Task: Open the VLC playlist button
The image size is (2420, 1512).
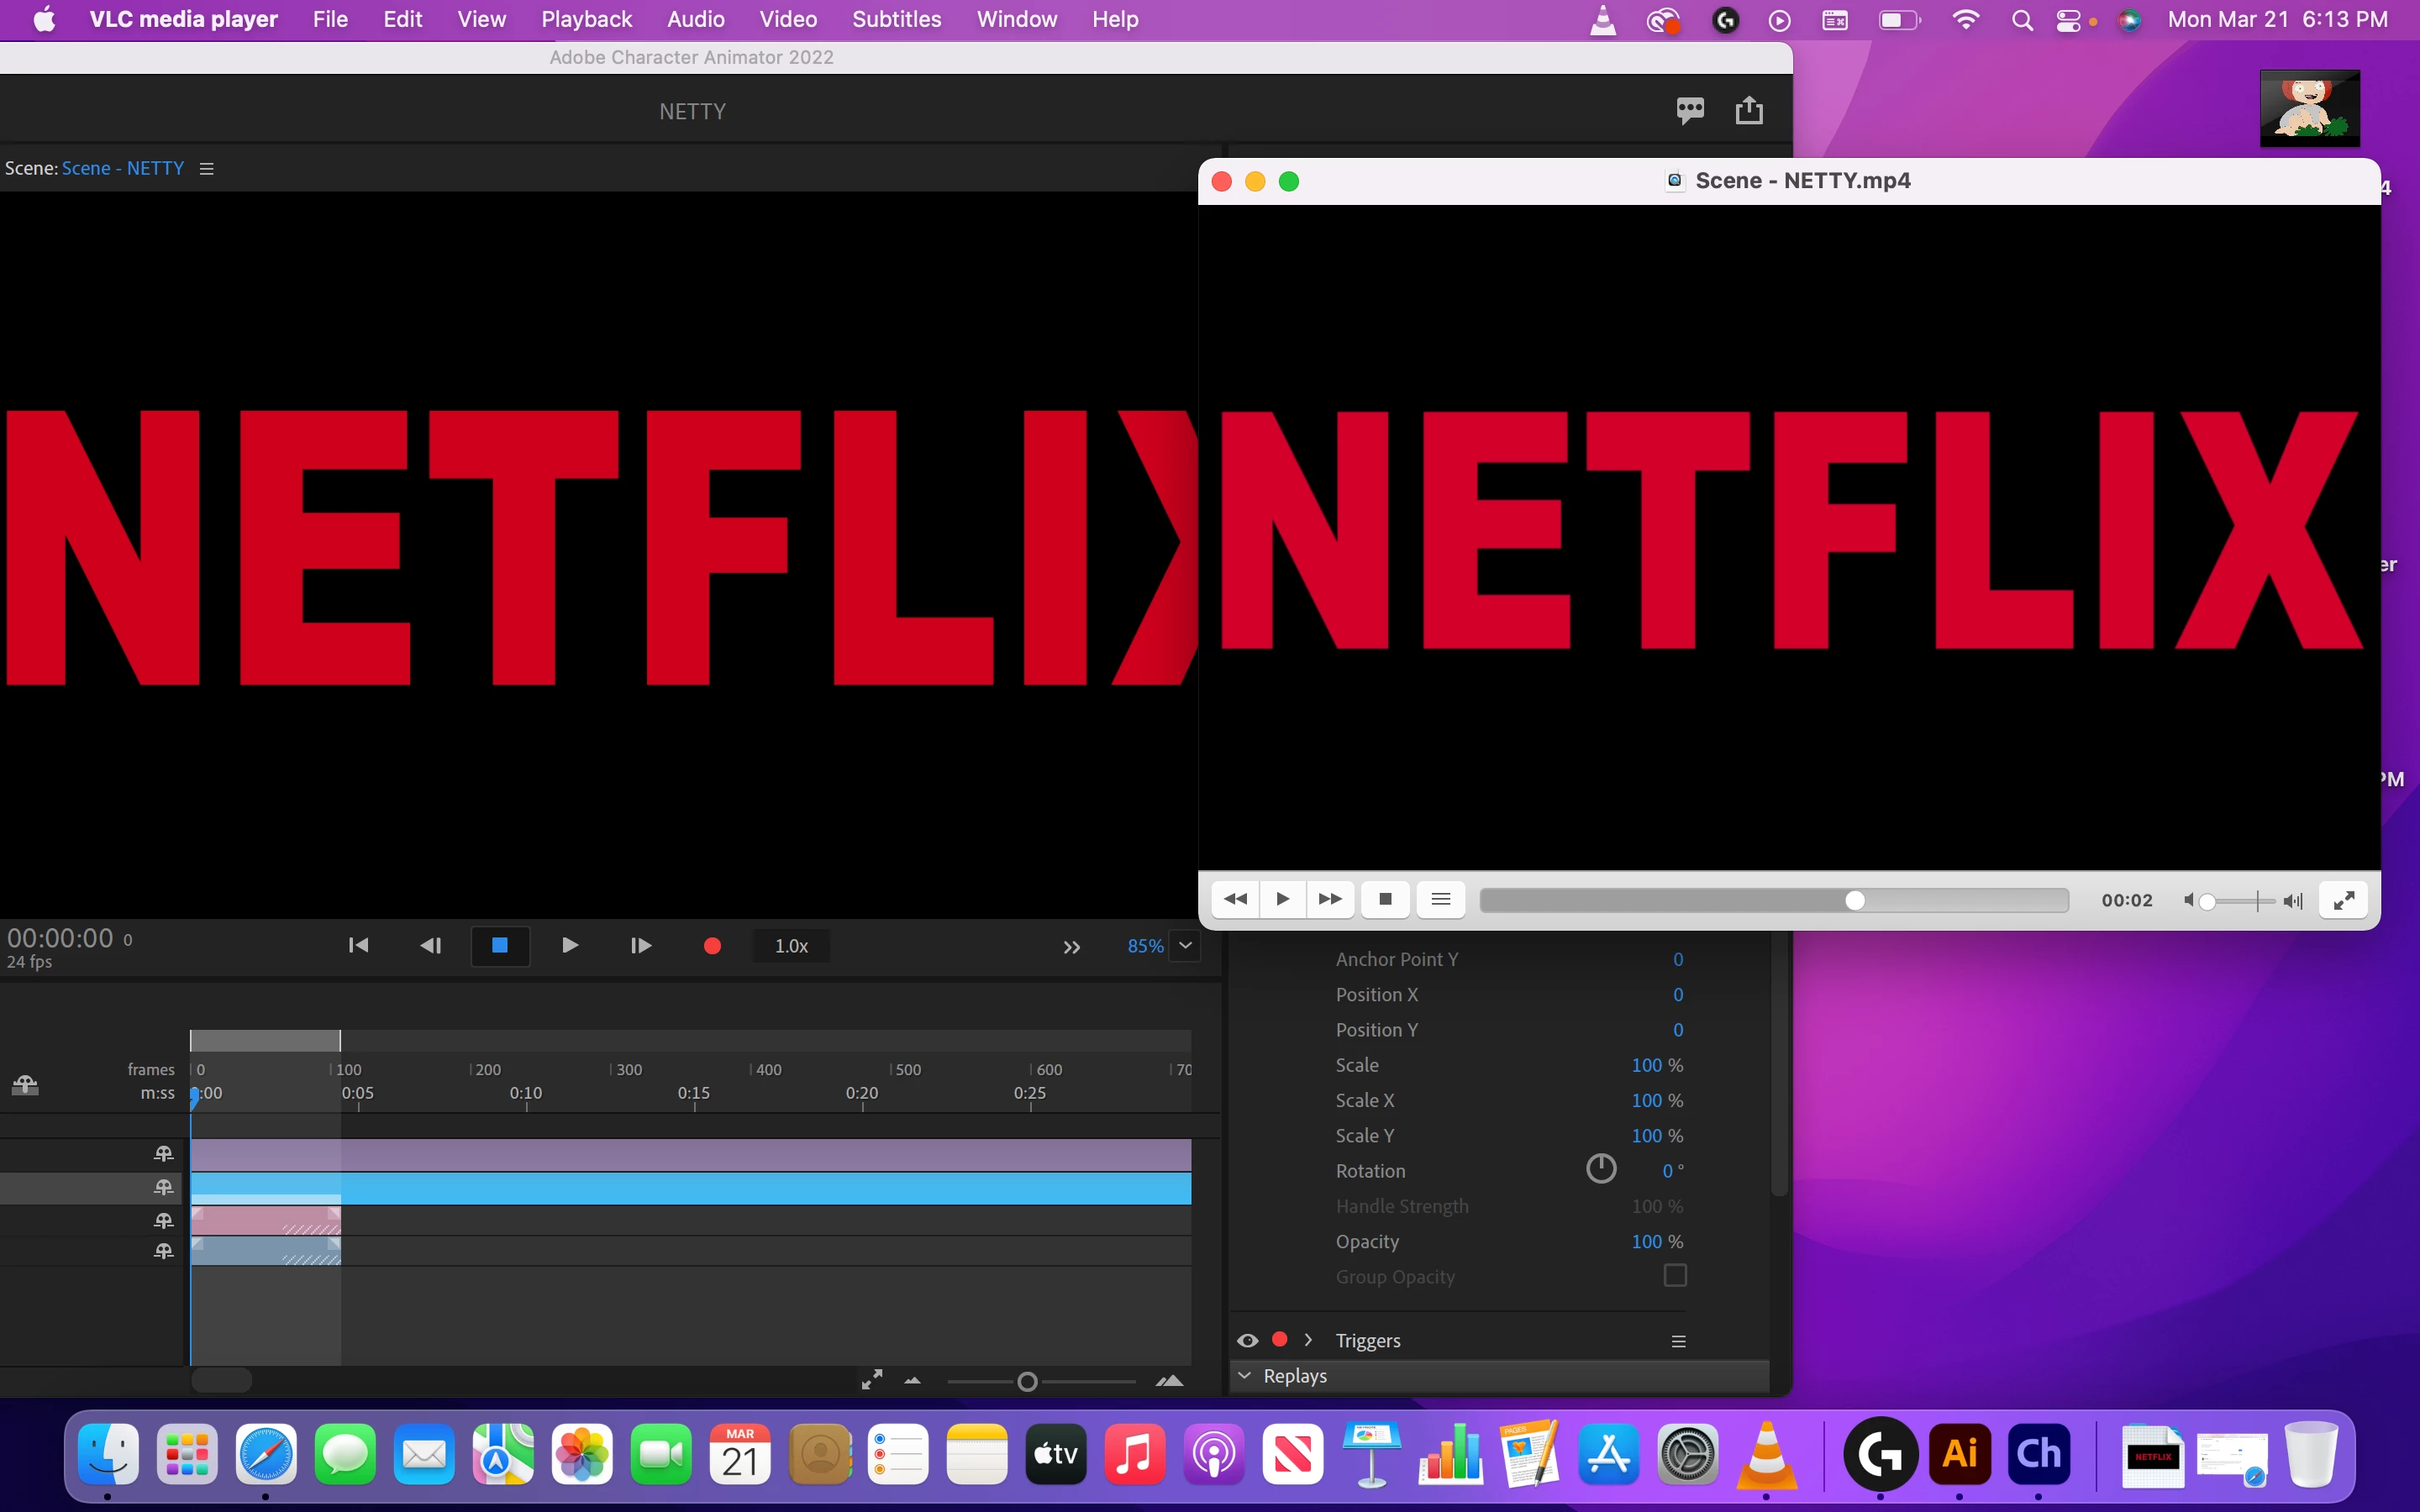Action: (1440, 900)
